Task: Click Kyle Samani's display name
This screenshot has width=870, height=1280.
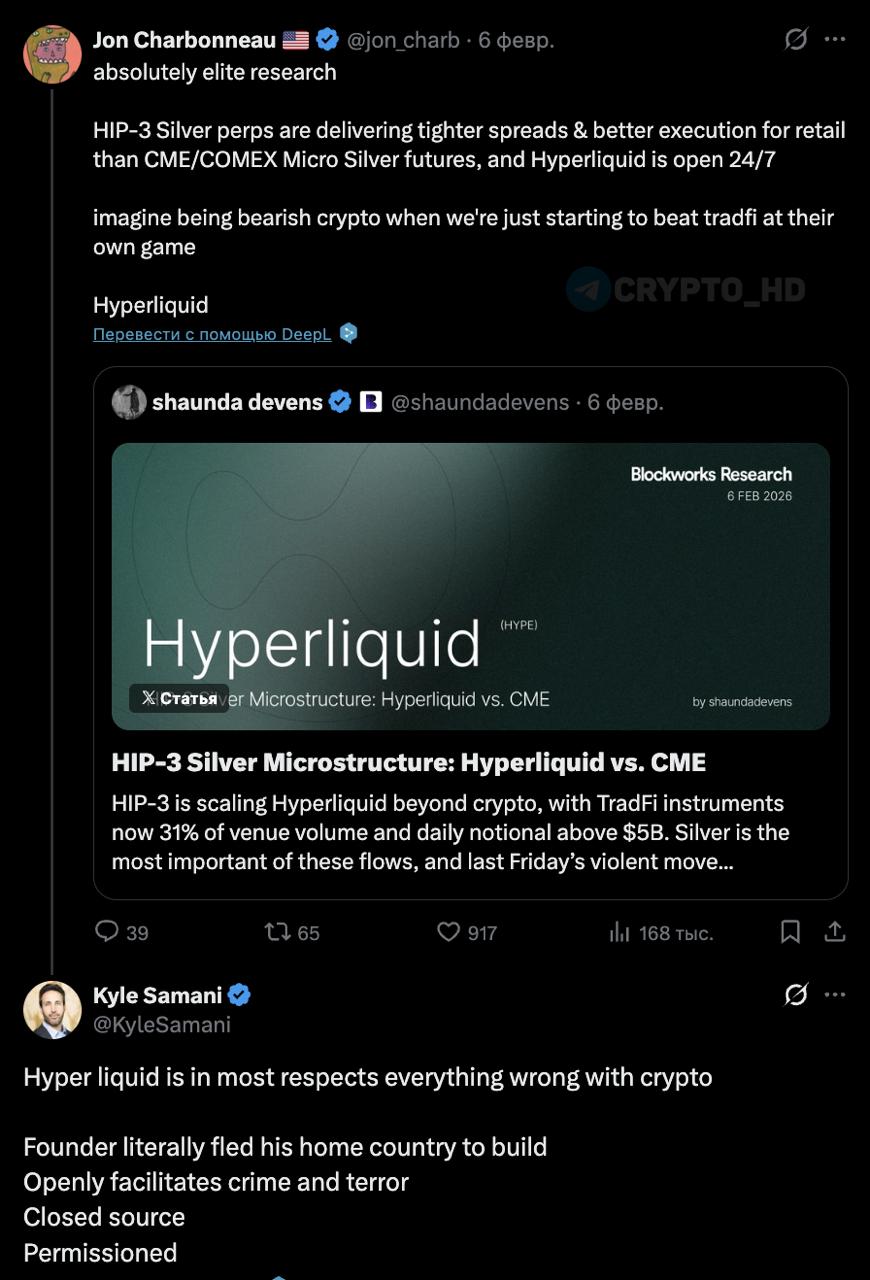Action: click(x=157, y=995)
